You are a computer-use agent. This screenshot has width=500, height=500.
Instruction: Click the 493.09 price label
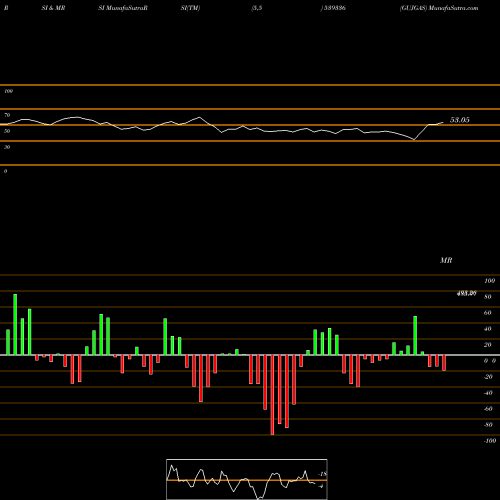466,294
